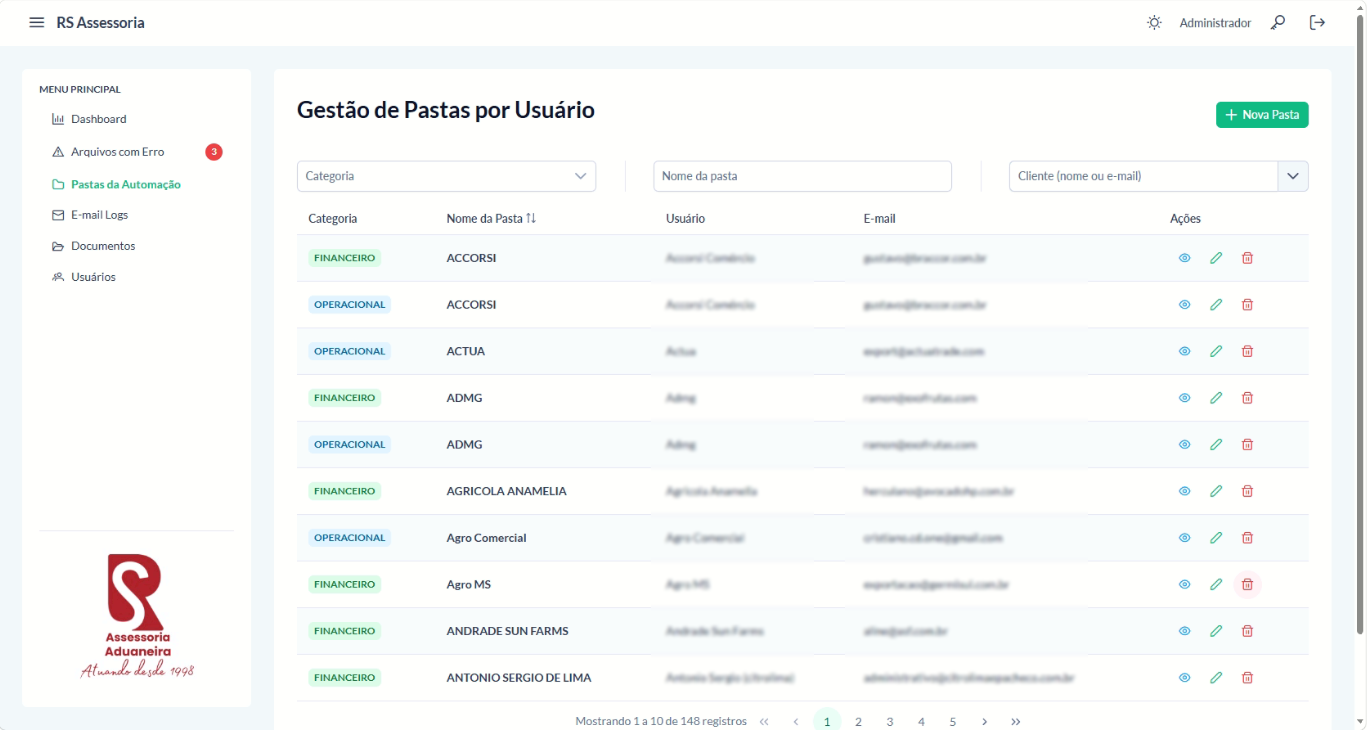Go to next page arrow
Viewport: 1367px width, 730px height.
point(984,721)
